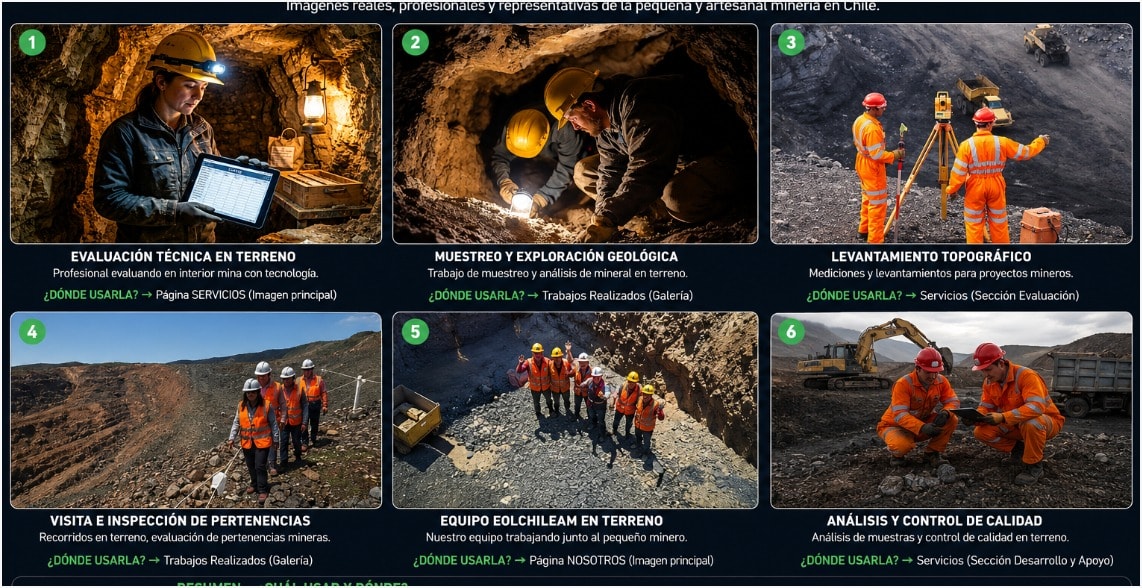Select title 'ANÁLISIS Y CONTROL DE CALIDAD'
1142x588 pixels.
[x=934, y=521]
